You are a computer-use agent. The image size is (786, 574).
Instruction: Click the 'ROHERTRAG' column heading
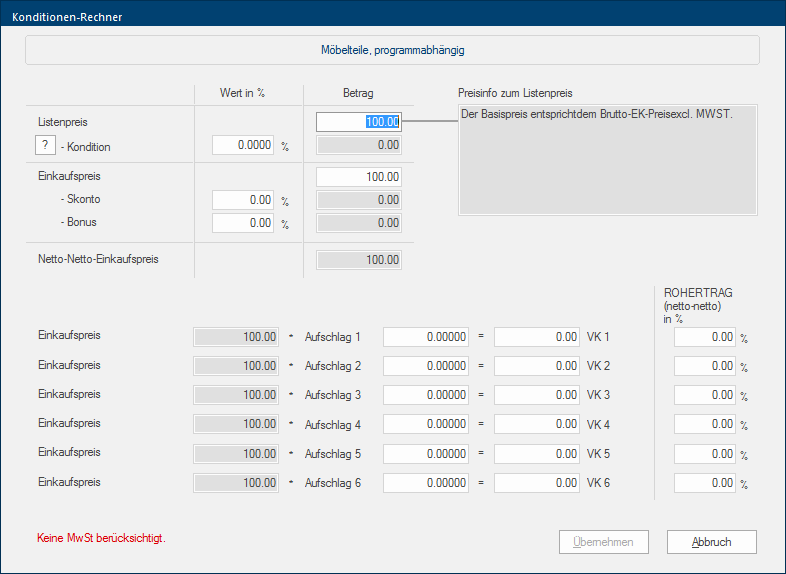tap(698, 293)
